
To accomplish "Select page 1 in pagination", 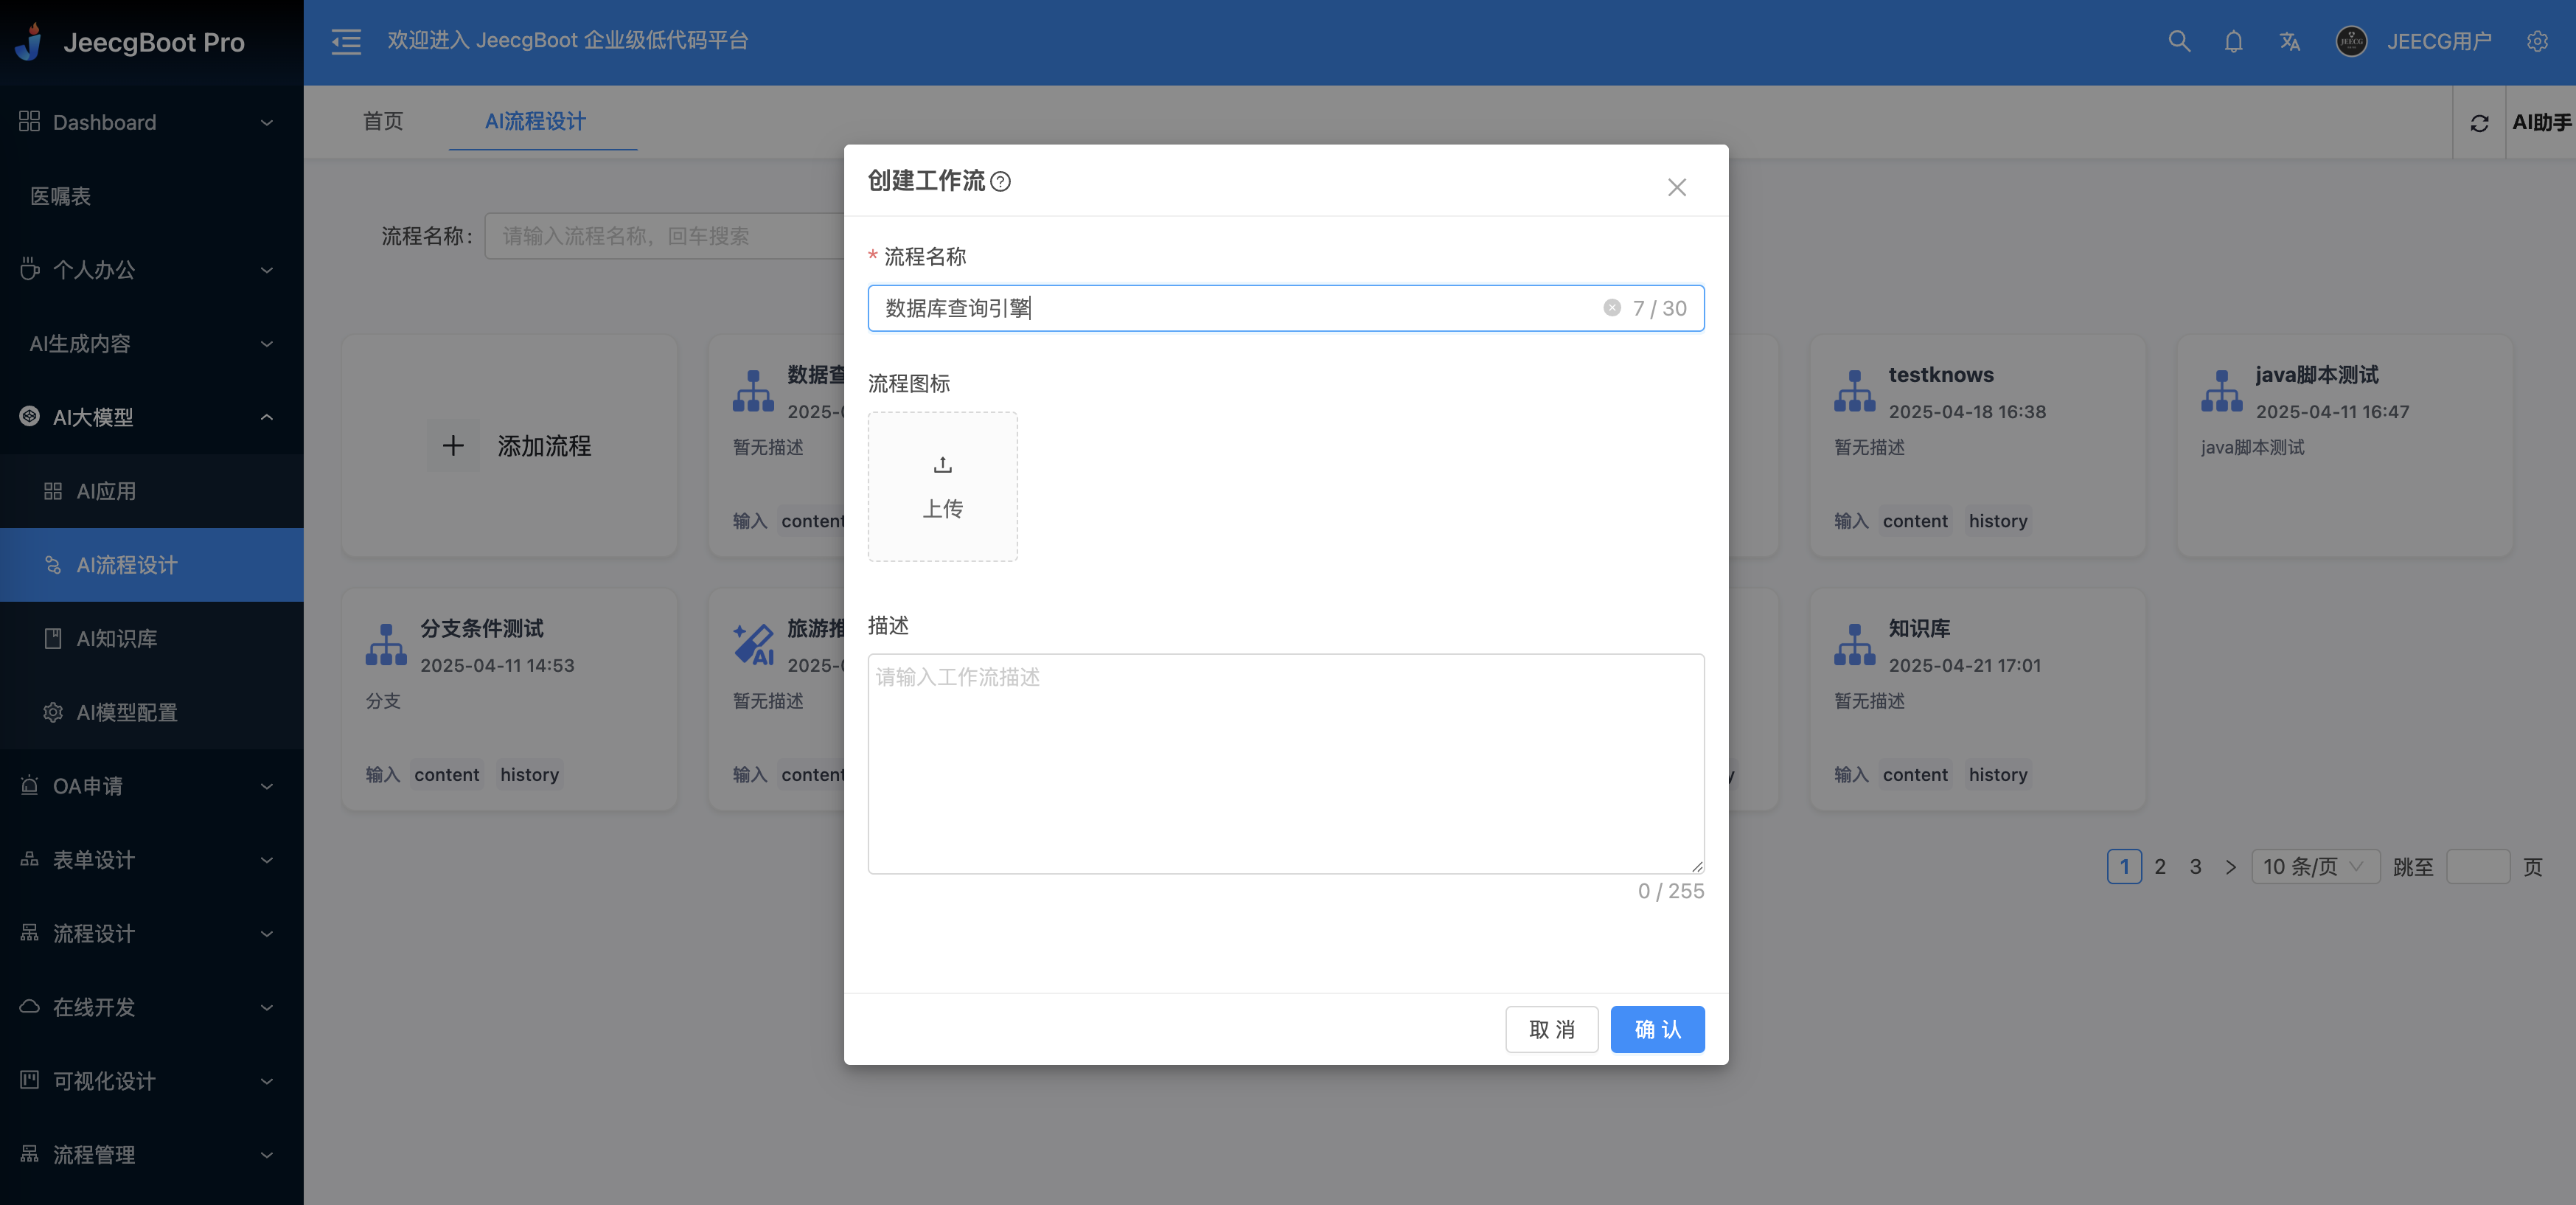I will tap(2124, 866).
